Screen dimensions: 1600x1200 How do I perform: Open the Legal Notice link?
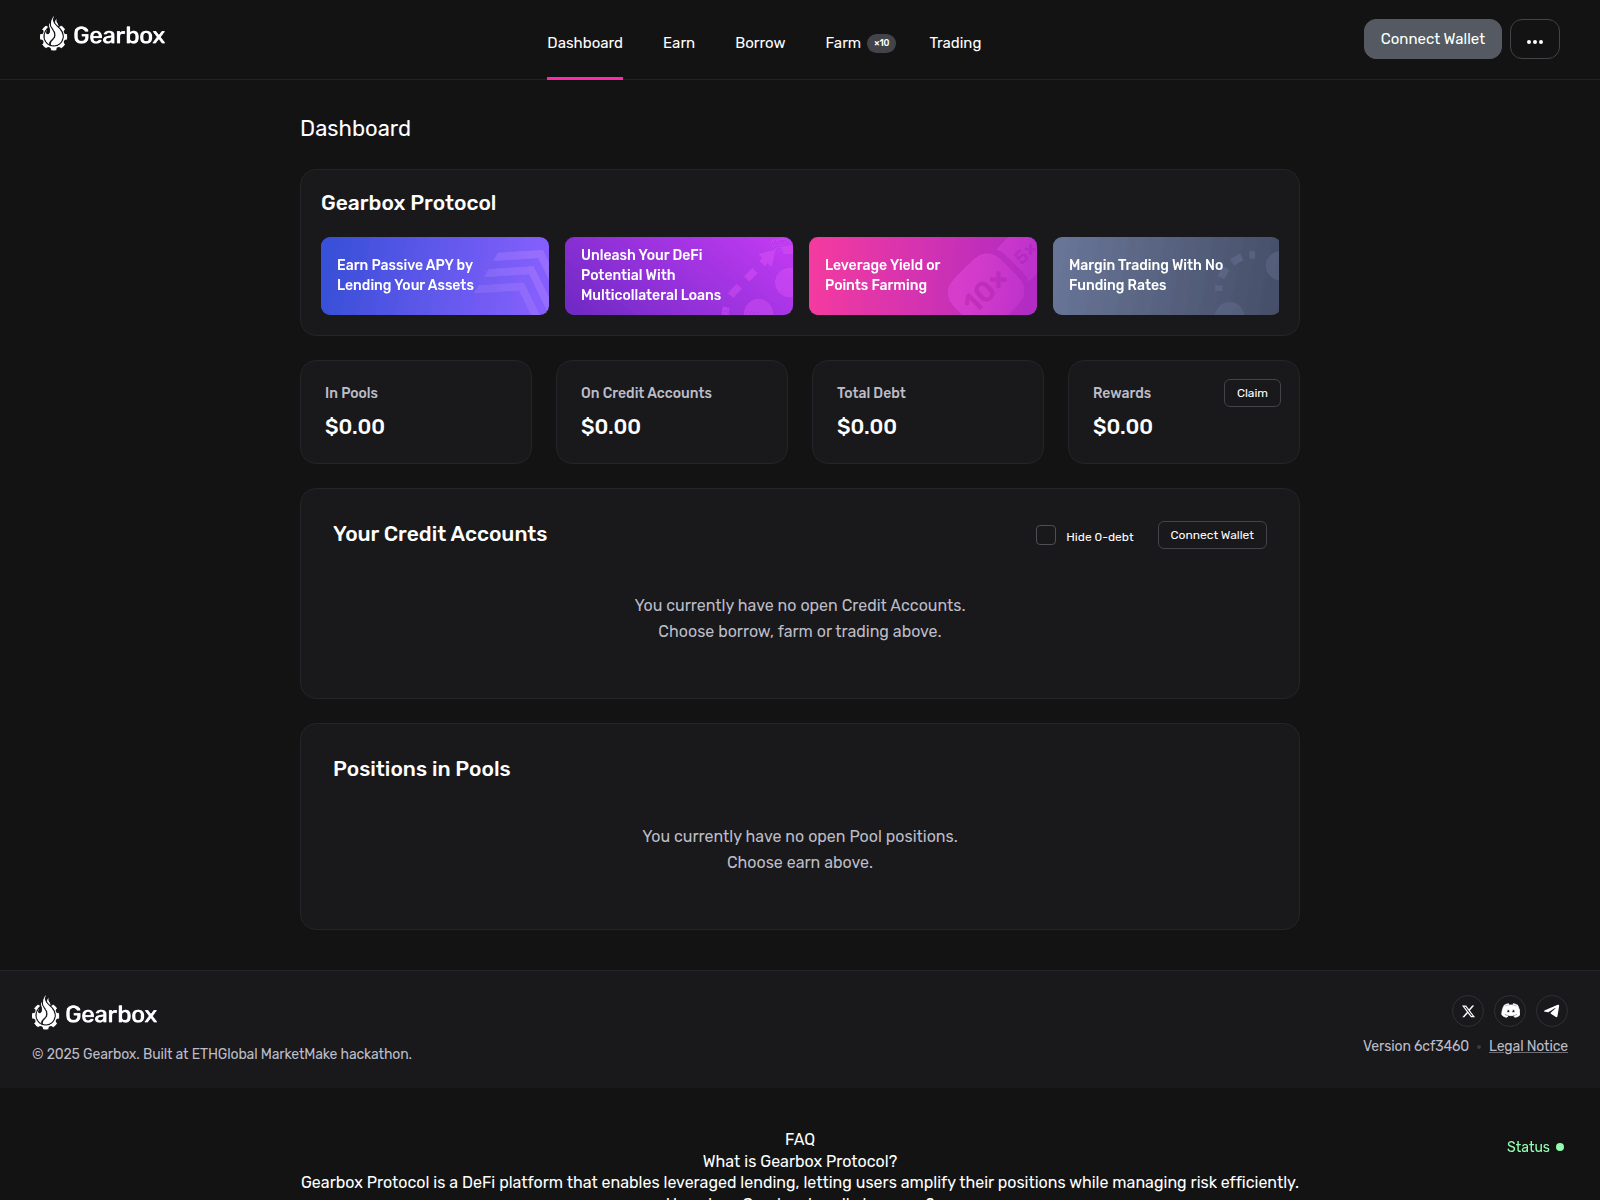click(x=1528, y=1046)
